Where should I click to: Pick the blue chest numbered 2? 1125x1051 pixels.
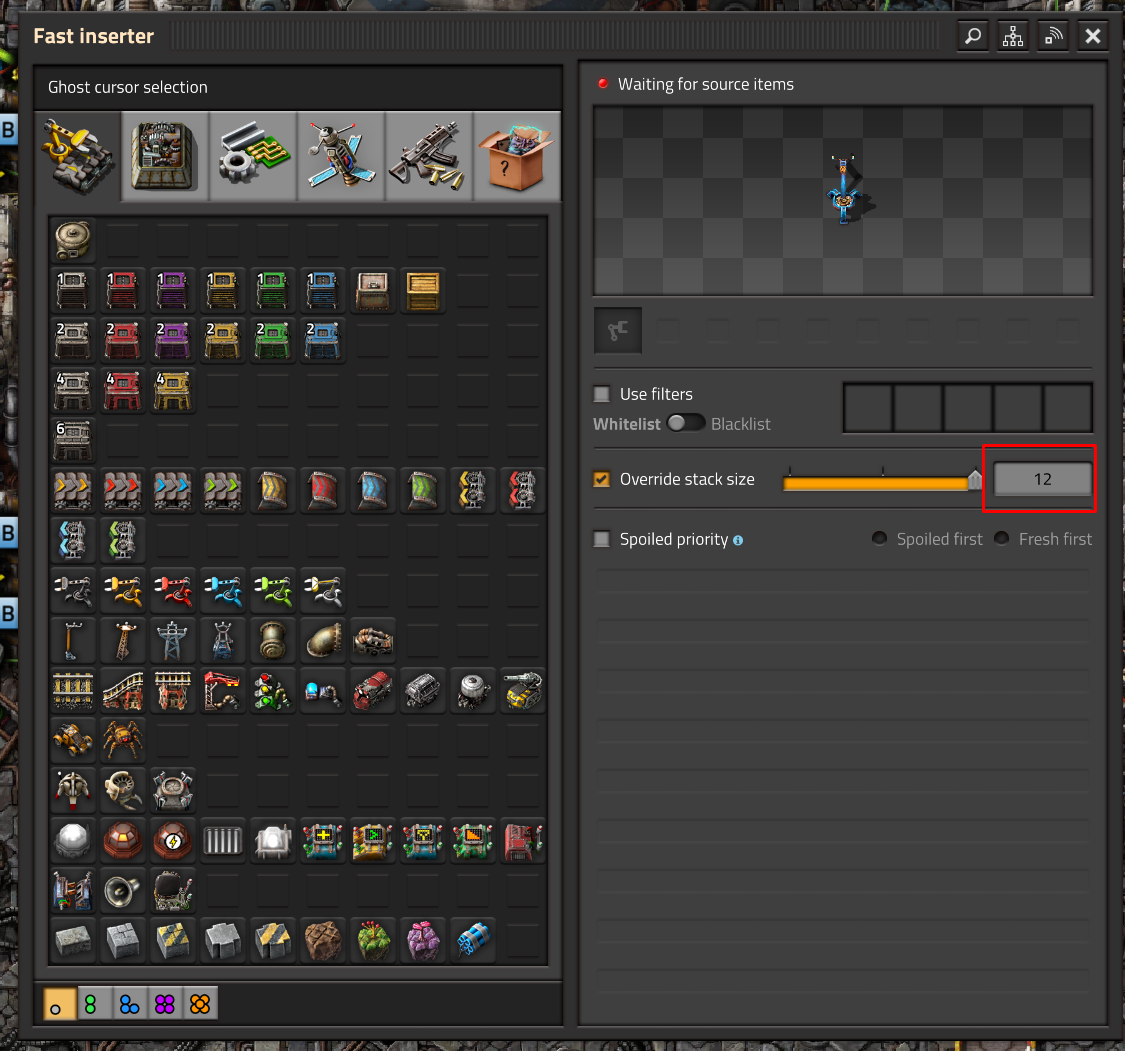tap(323, 340)
